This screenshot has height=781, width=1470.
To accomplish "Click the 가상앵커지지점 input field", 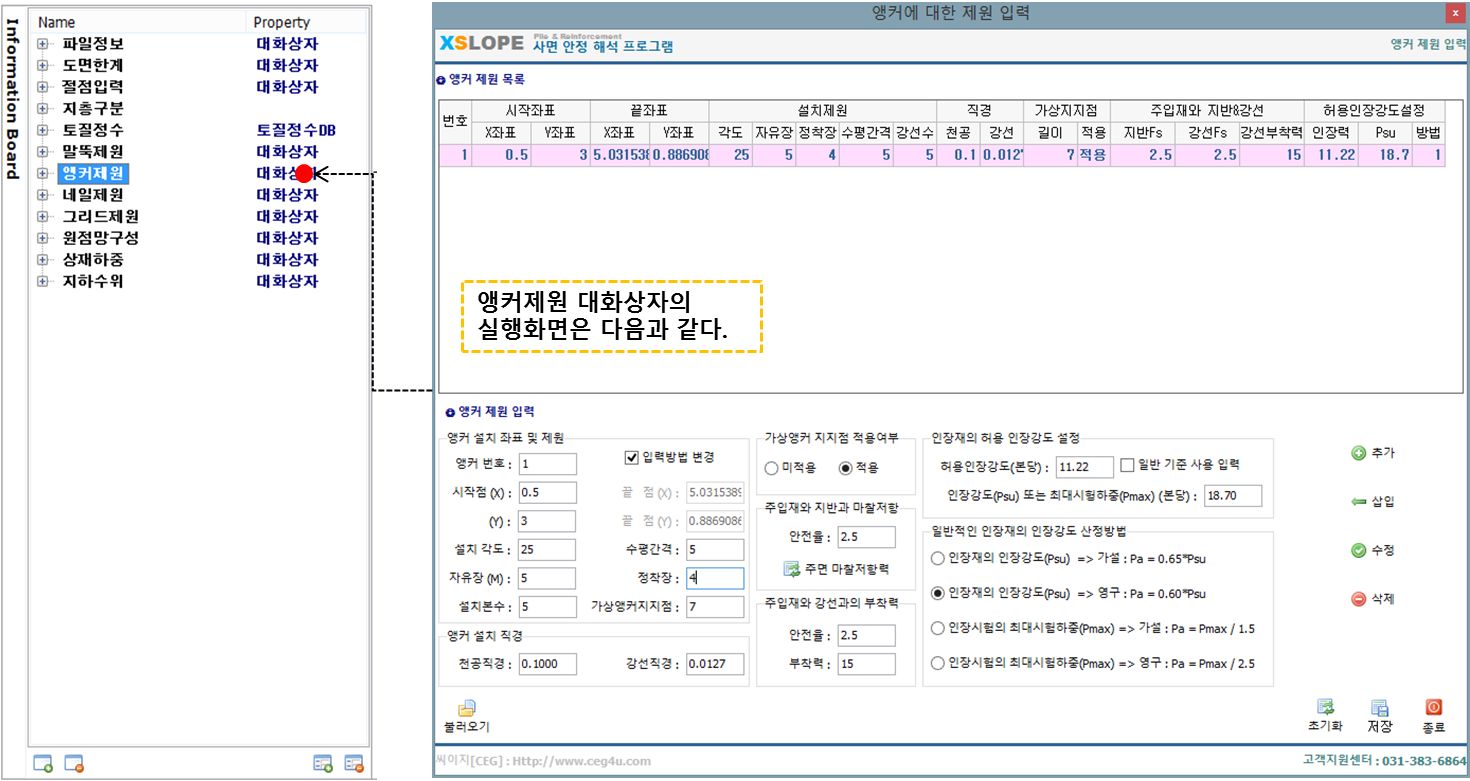I will coord(715,607).
